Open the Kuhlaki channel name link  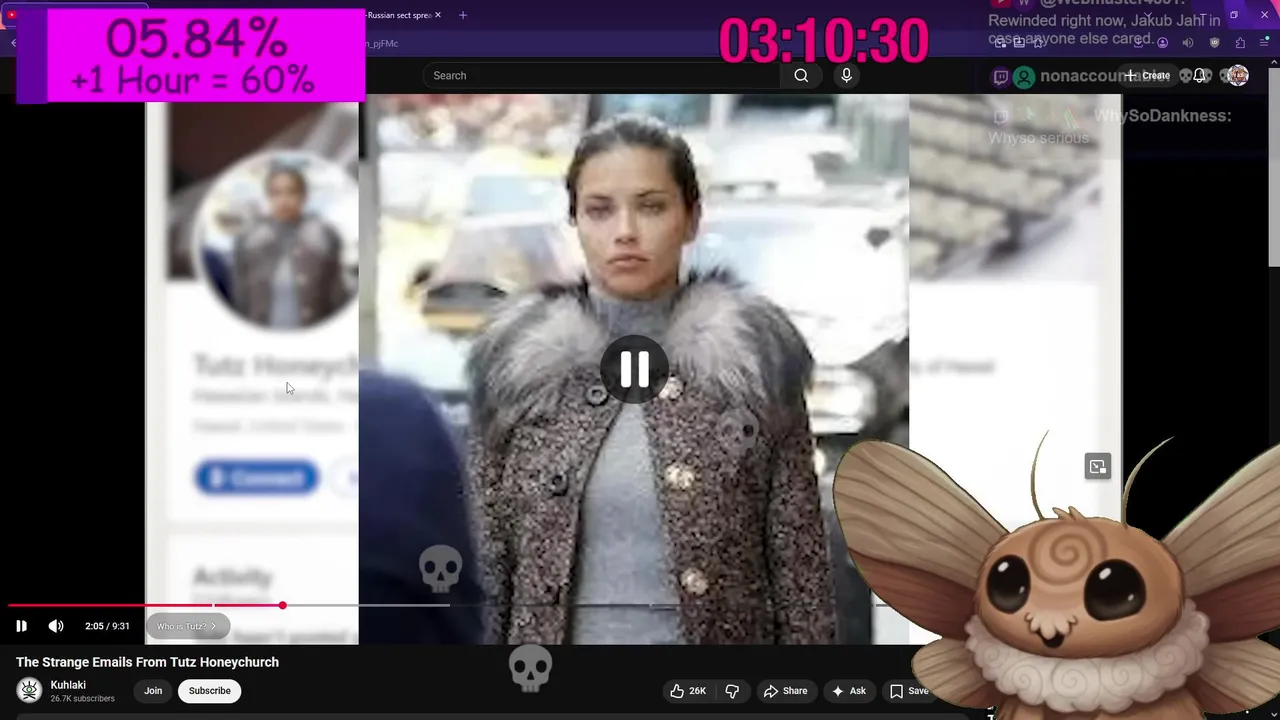pos(68,685)
